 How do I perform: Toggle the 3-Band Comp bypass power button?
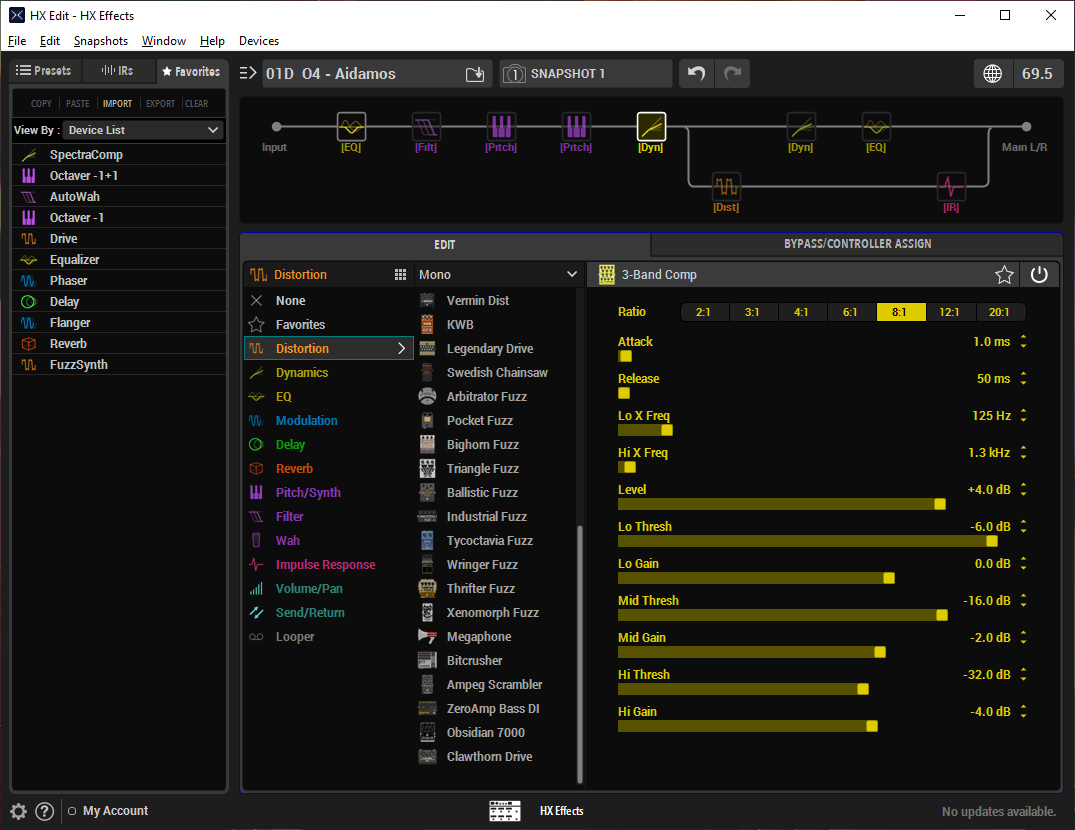point(1039,275)
